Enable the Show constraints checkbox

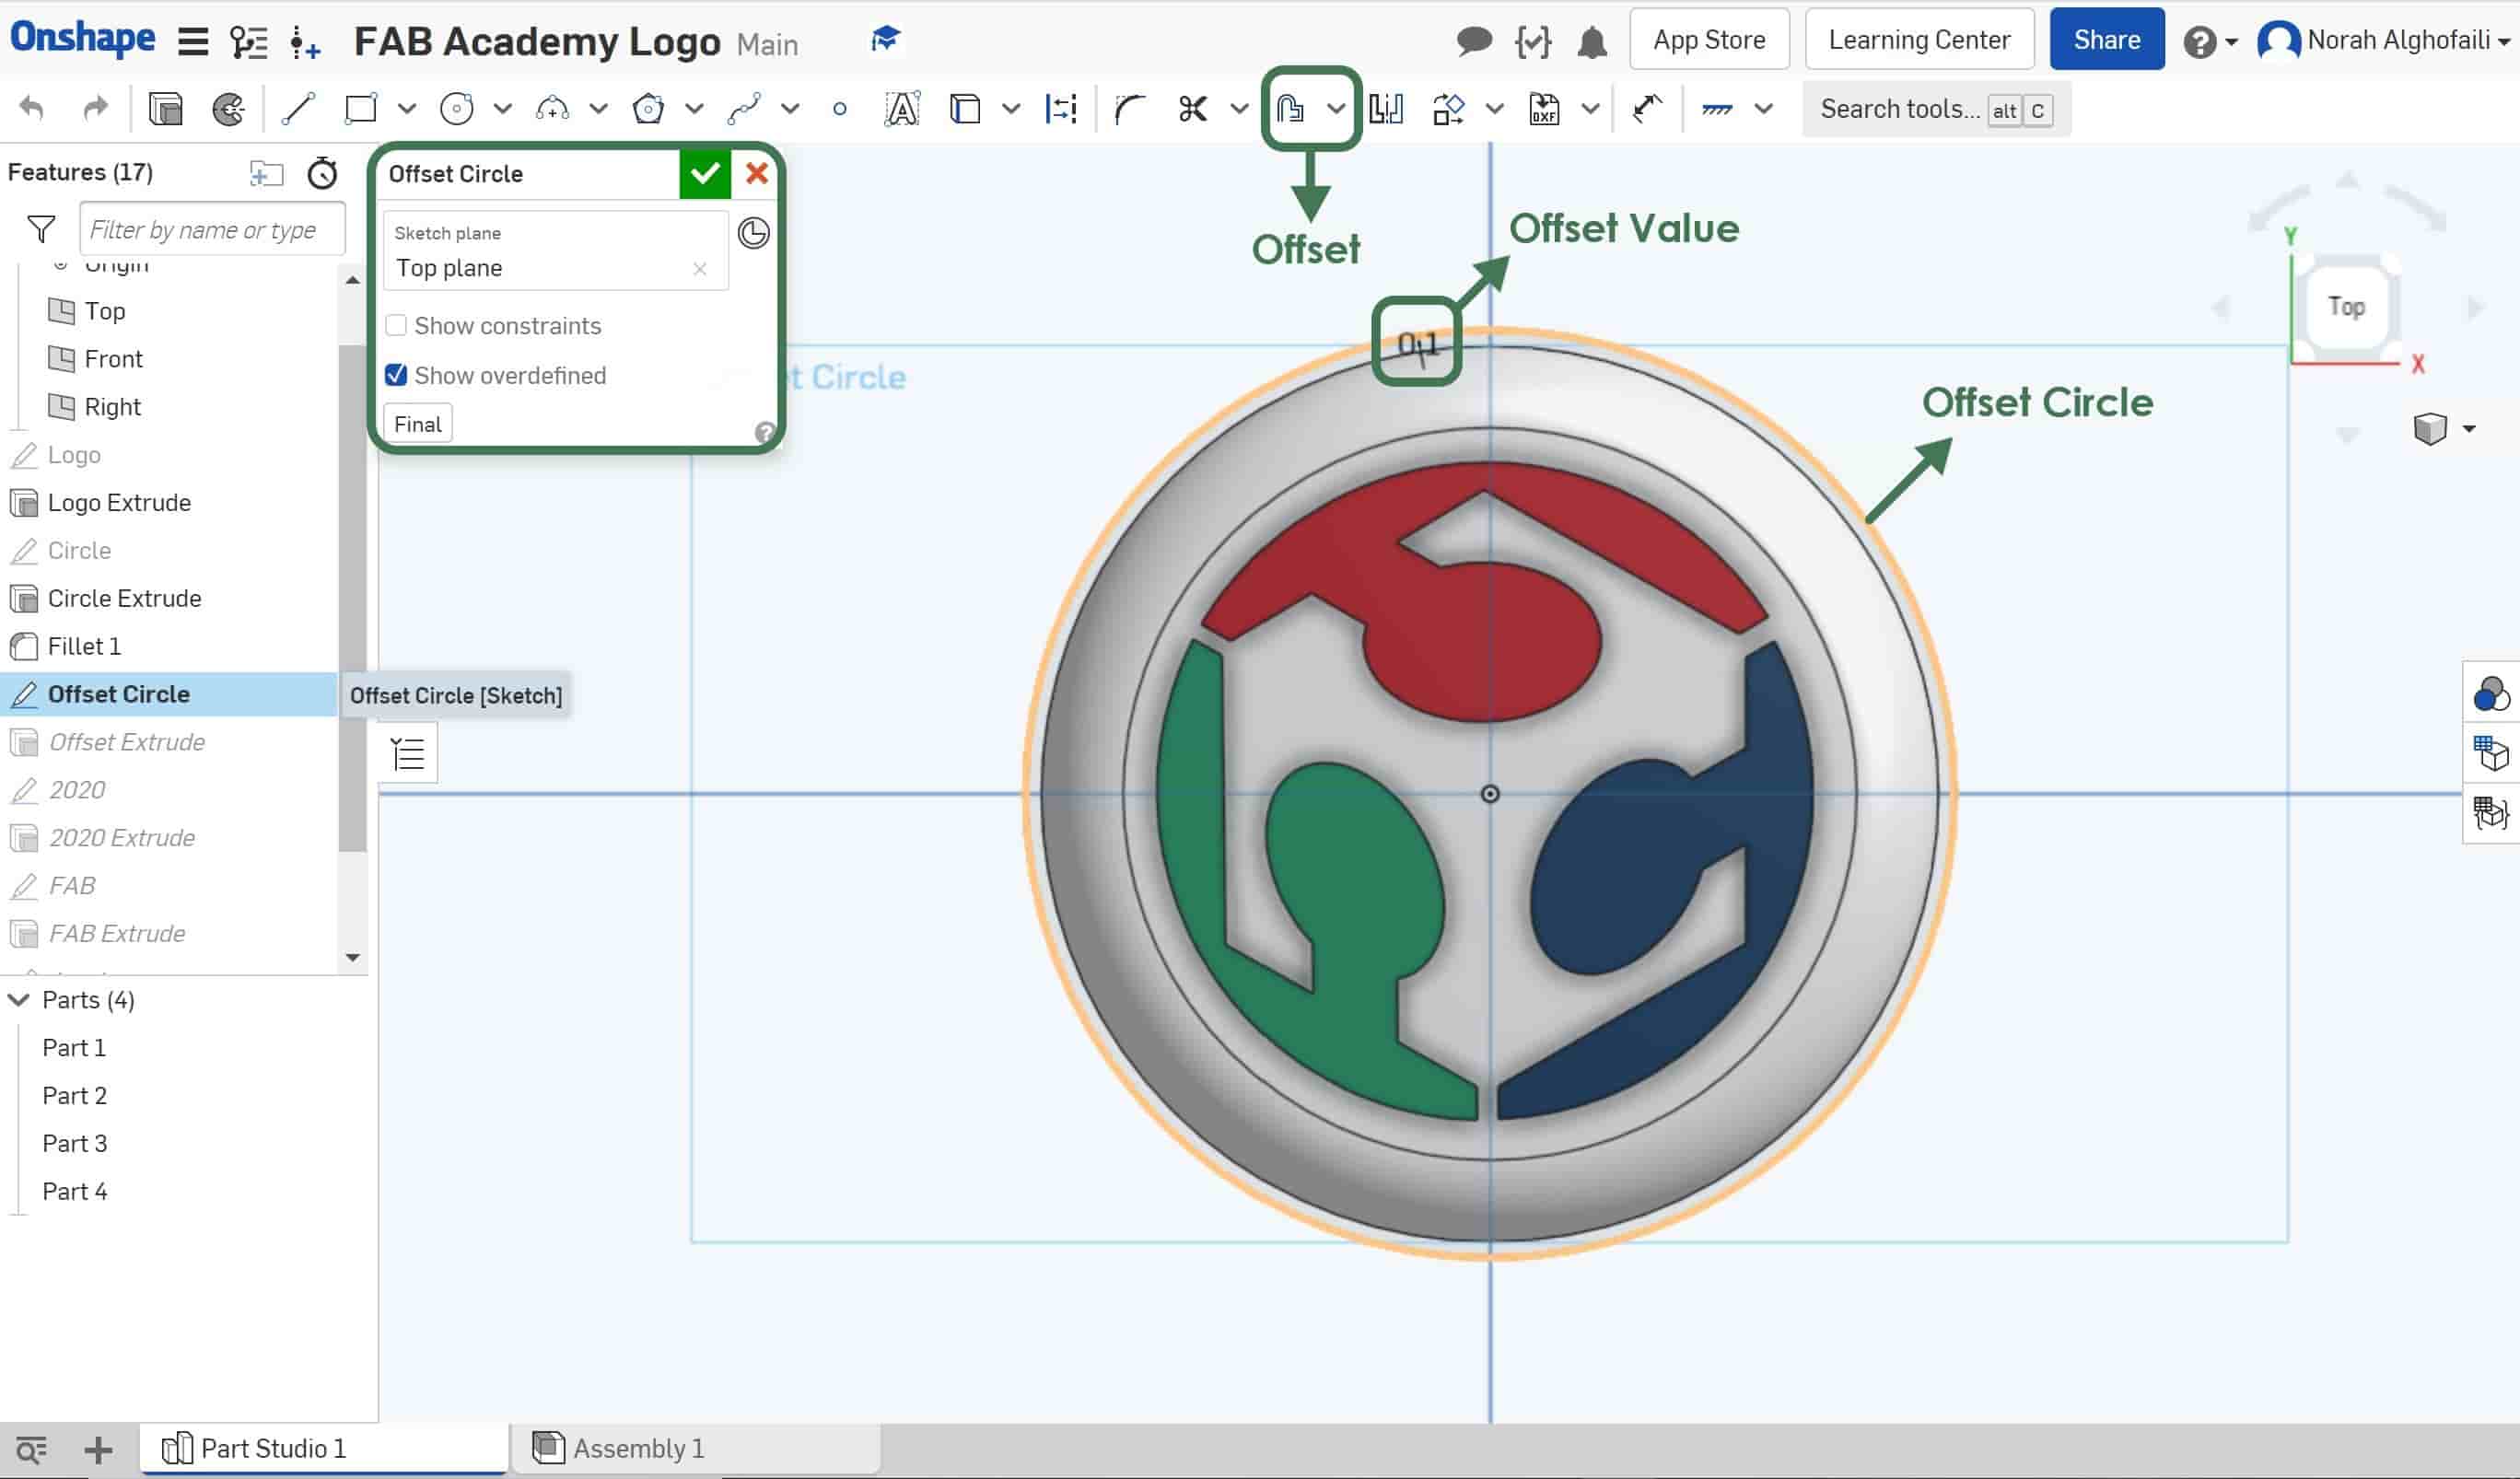(396, 325)
